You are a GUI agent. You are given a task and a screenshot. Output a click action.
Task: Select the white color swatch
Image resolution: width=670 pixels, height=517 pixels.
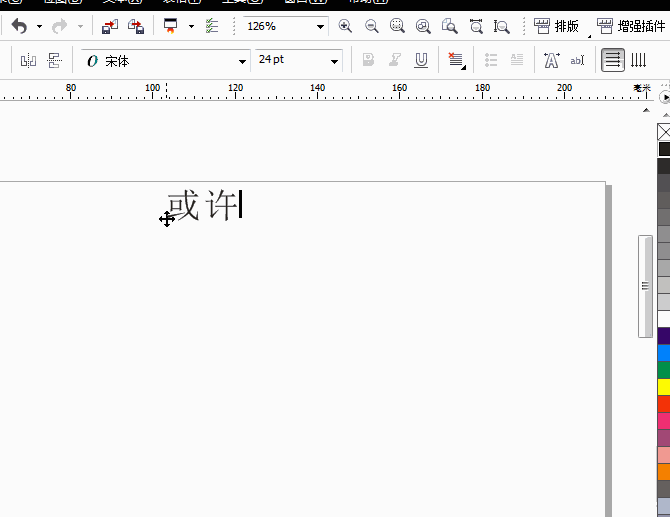tap(664, 319)
